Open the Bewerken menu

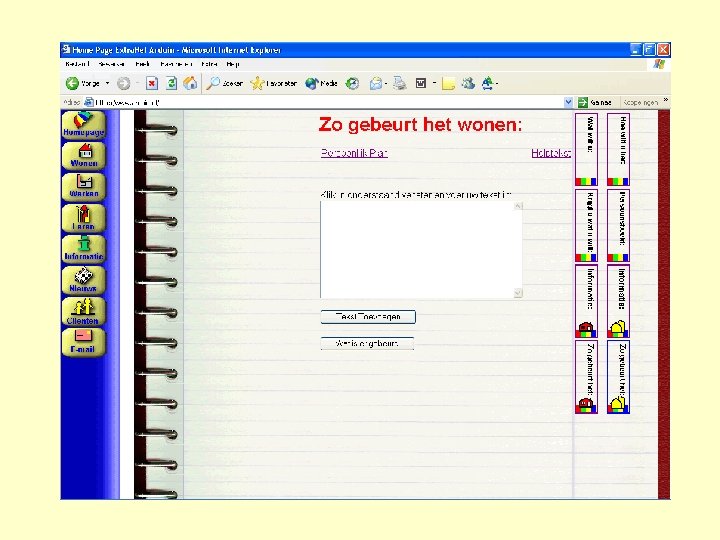pyautogui.click(x=112, y=64)
